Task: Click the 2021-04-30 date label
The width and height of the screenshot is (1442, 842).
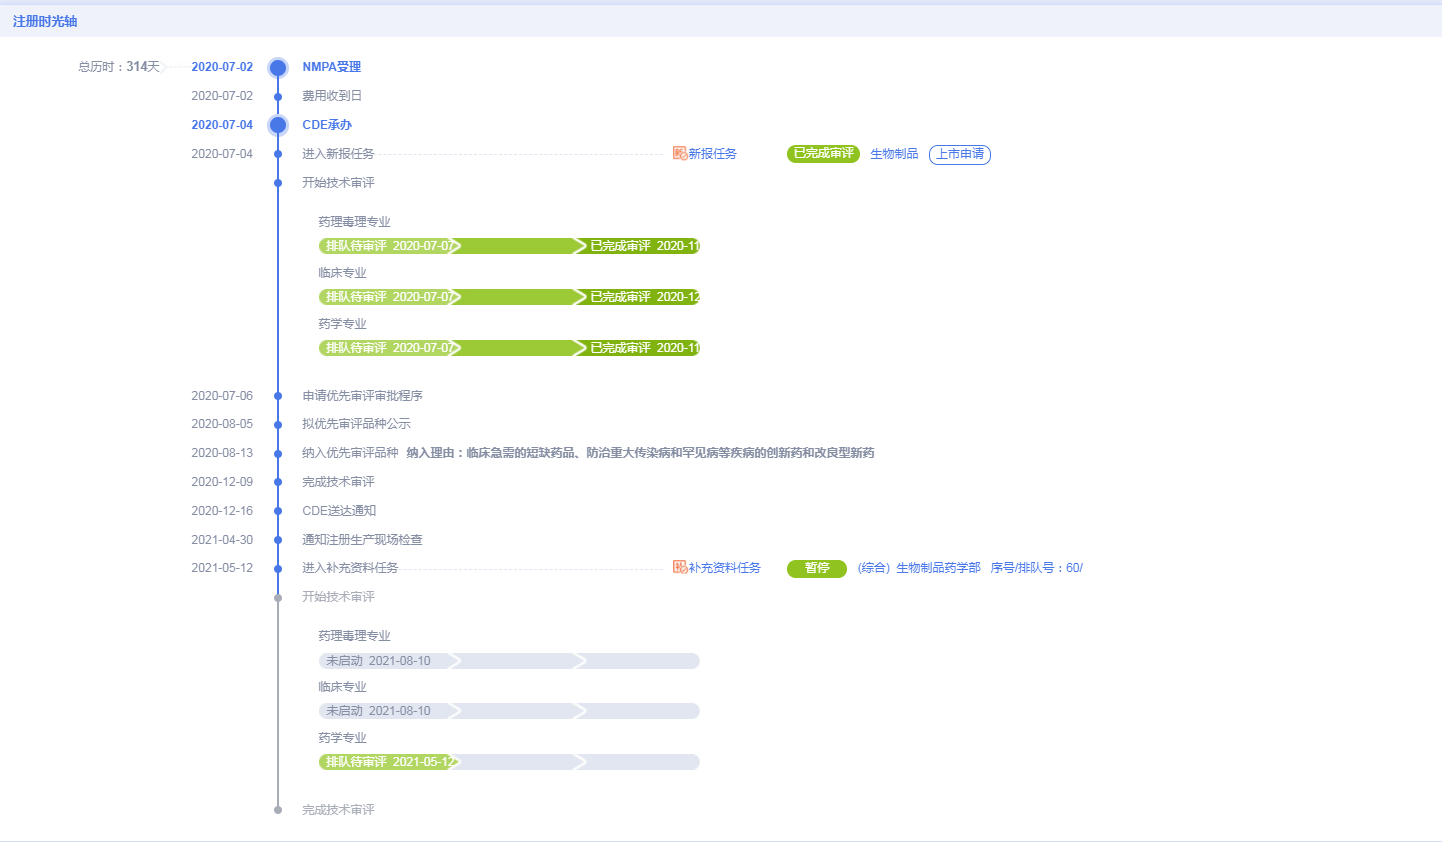Action: (x=222, y=539)
